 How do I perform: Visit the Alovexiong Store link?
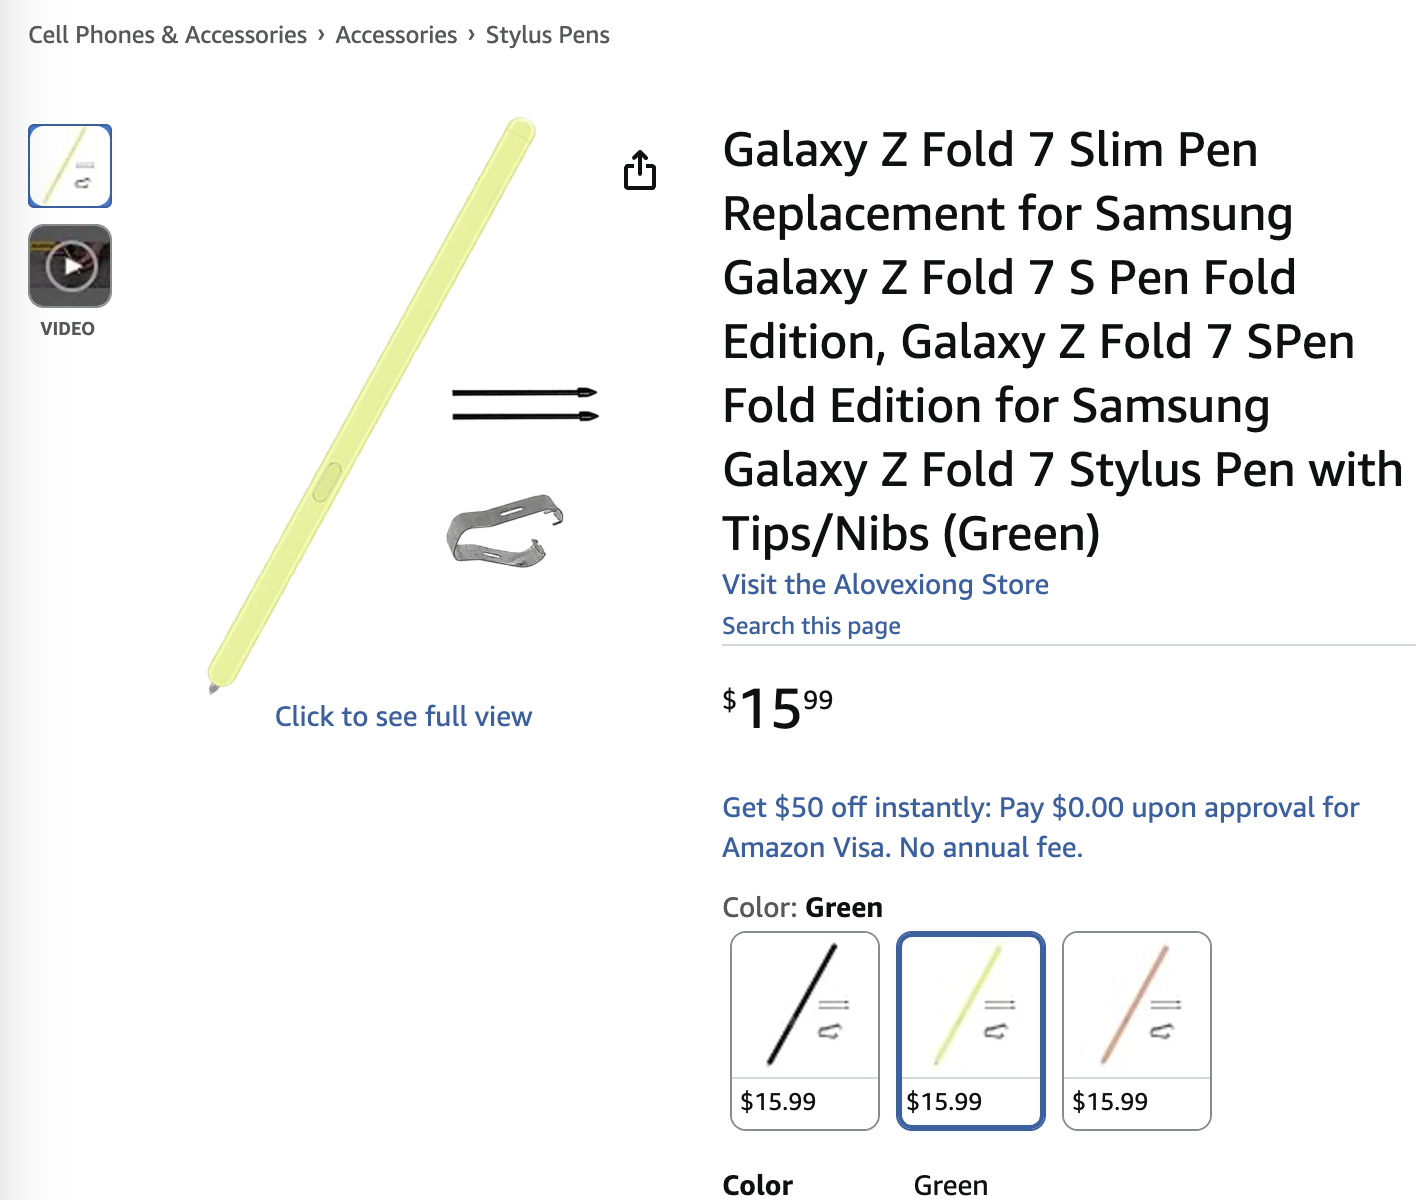(x=885, y=584)
